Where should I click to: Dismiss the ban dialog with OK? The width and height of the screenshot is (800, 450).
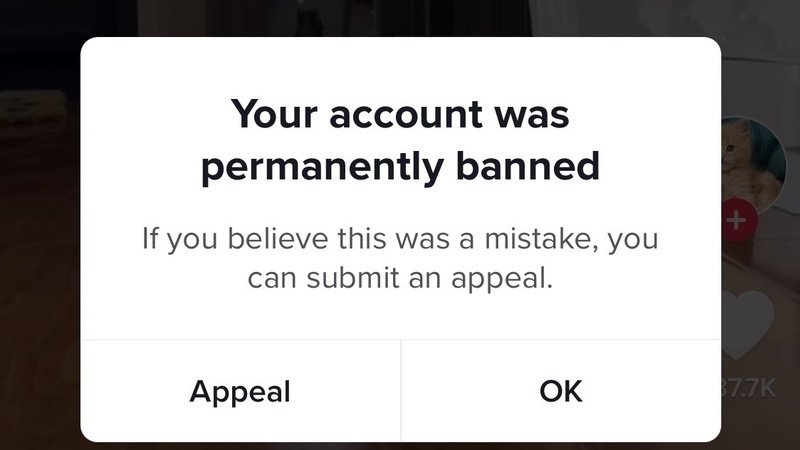(x=560, y=391)
